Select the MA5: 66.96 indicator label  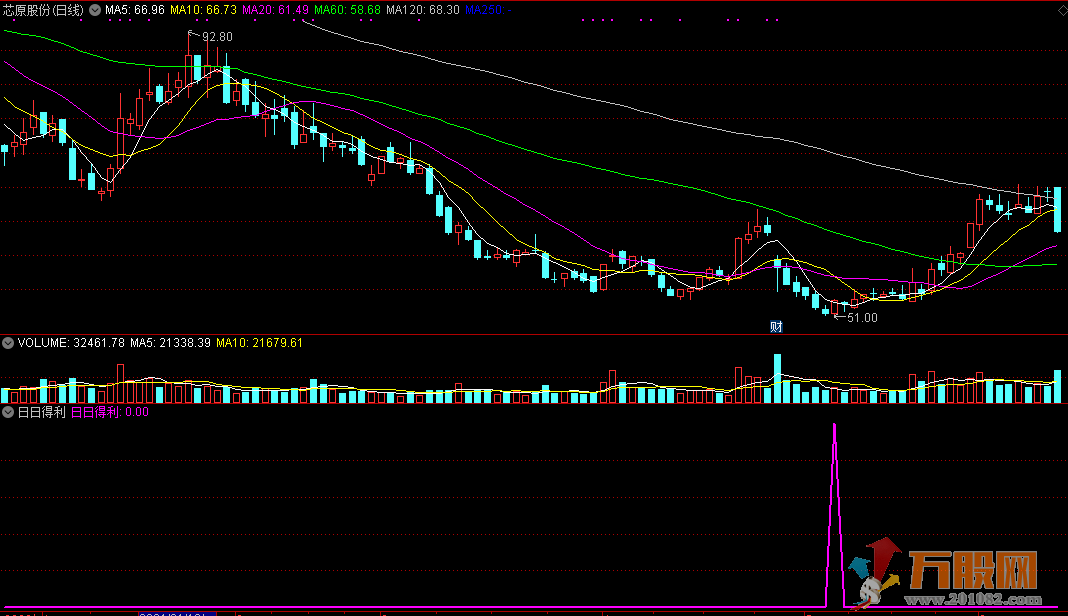[135, 10]
